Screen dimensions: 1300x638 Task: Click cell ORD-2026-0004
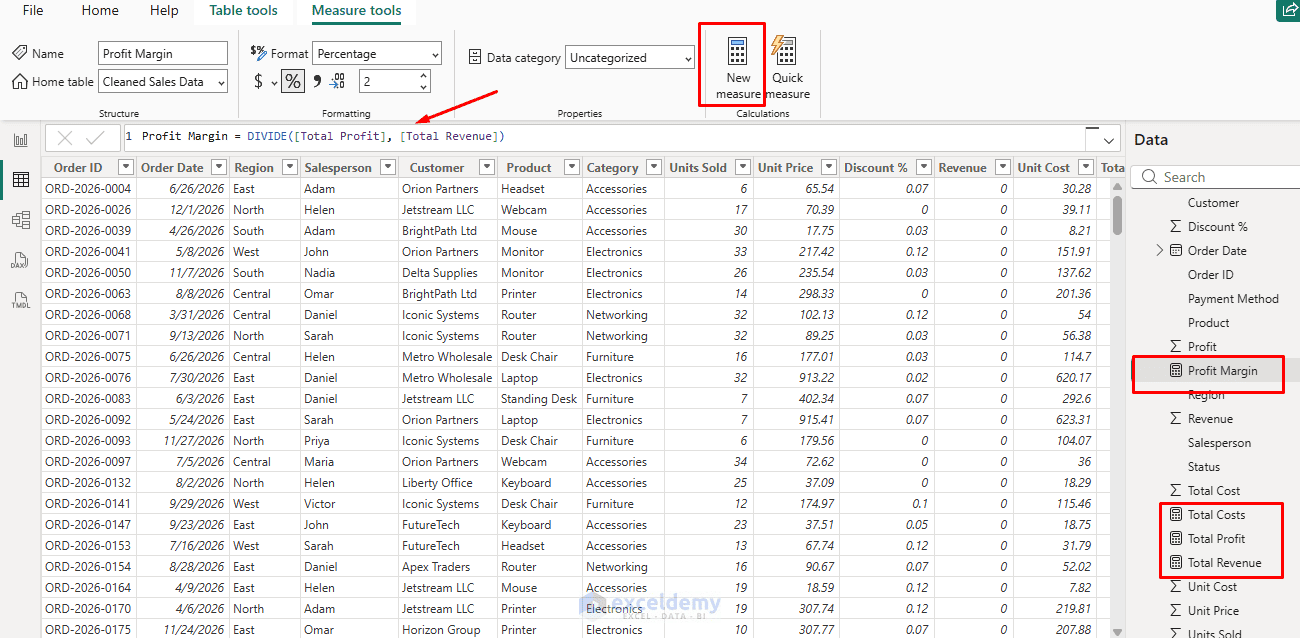(x=88, y=189)
